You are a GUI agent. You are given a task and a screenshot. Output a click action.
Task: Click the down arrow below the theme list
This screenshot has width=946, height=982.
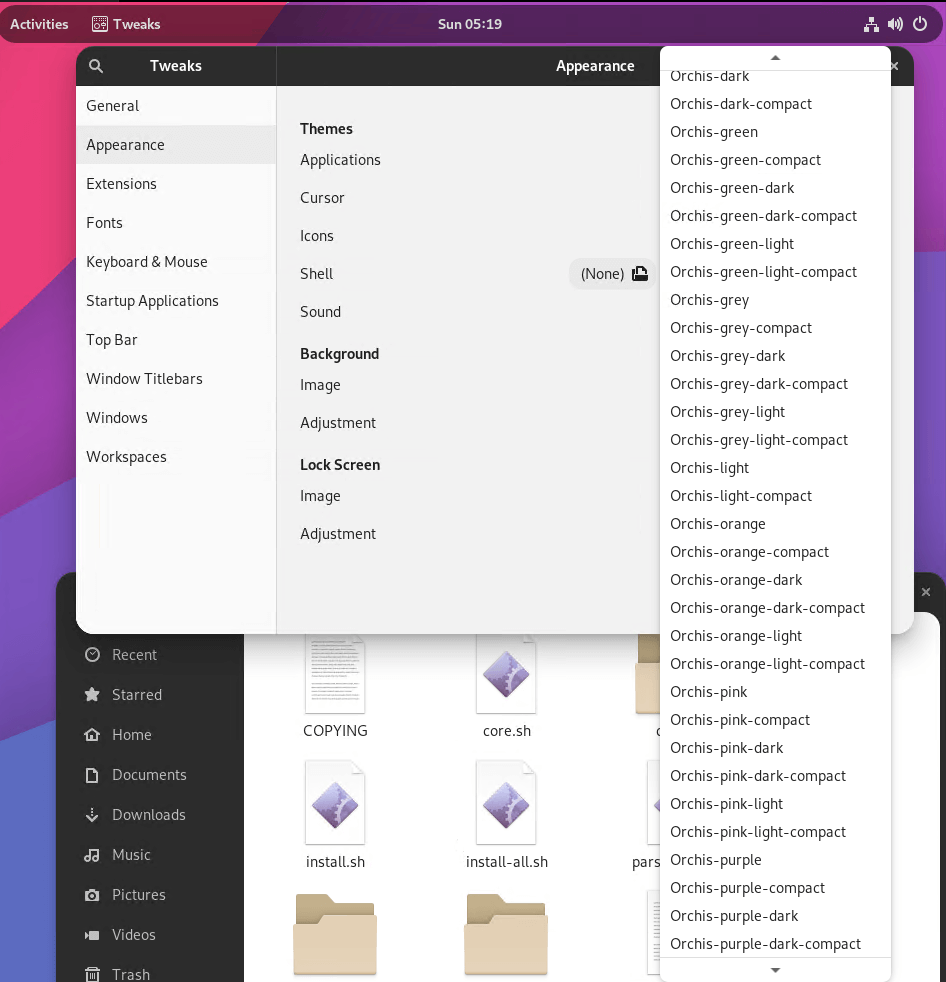coord(775,970)
